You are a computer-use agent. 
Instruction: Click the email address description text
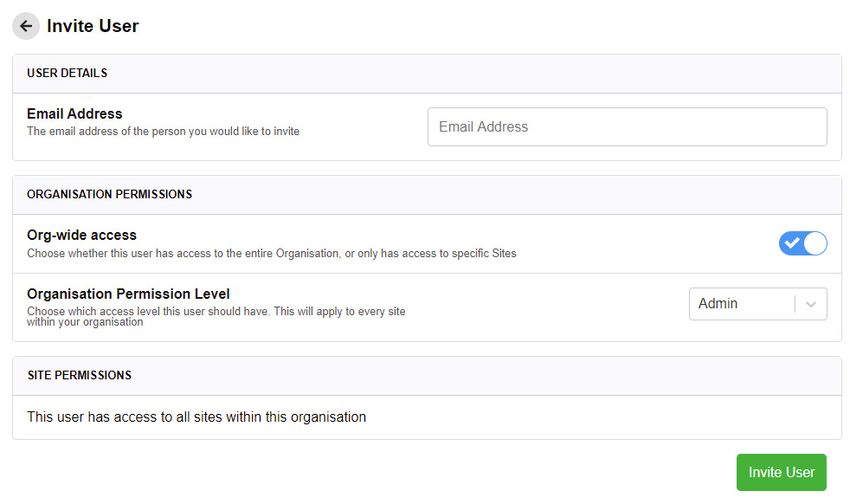point(163,131)
